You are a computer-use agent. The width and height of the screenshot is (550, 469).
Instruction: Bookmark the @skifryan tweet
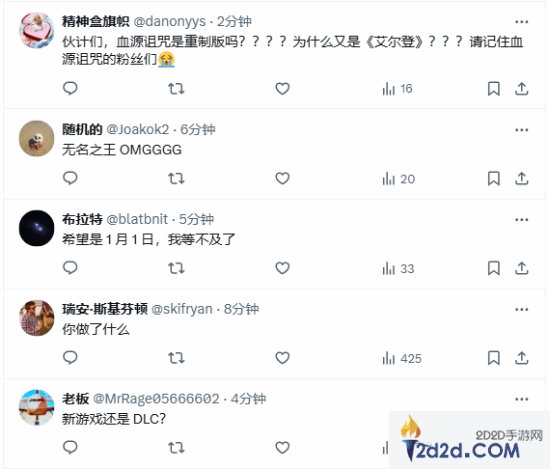click(x=494, y=358)
